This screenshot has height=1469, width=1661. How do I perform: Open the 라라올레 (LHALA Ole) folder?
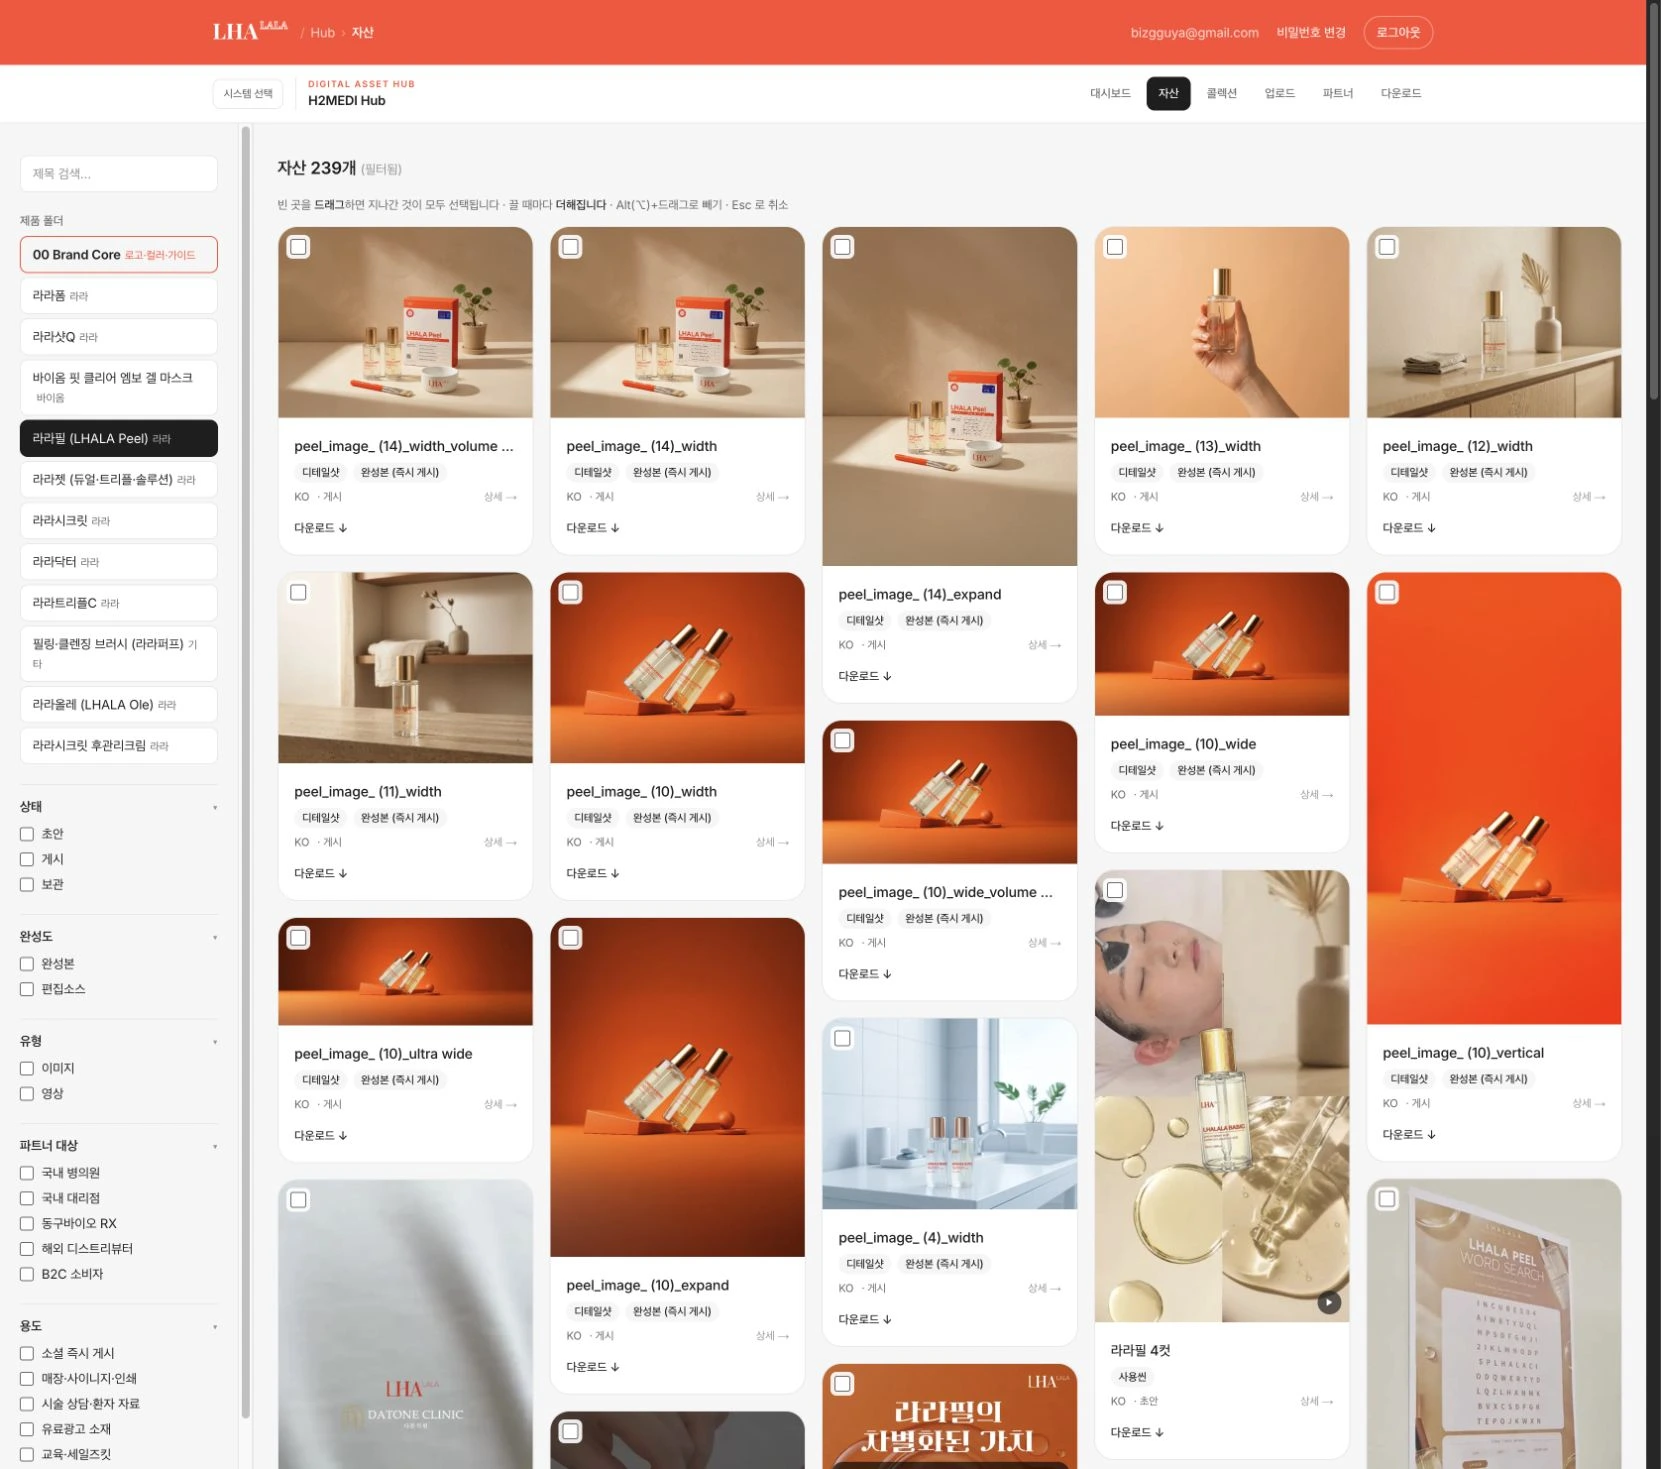119,705
